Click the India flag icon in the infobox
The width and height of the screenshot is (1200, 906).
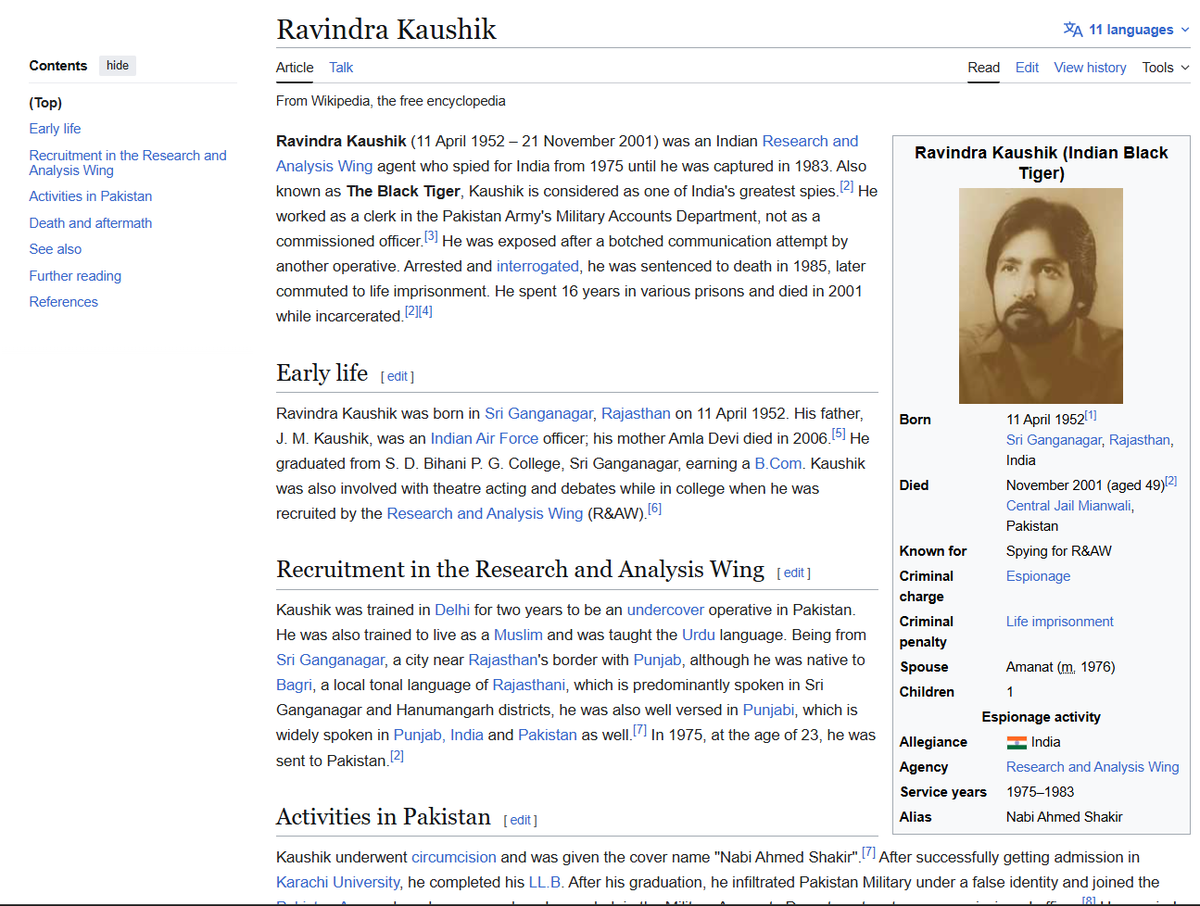click(1016, 743)
